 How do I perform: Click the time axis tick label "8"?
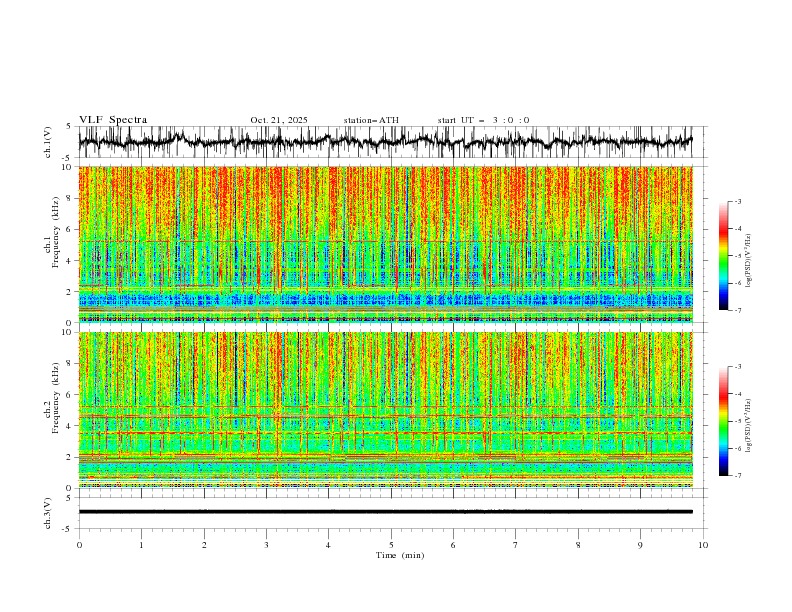[578, 545]
